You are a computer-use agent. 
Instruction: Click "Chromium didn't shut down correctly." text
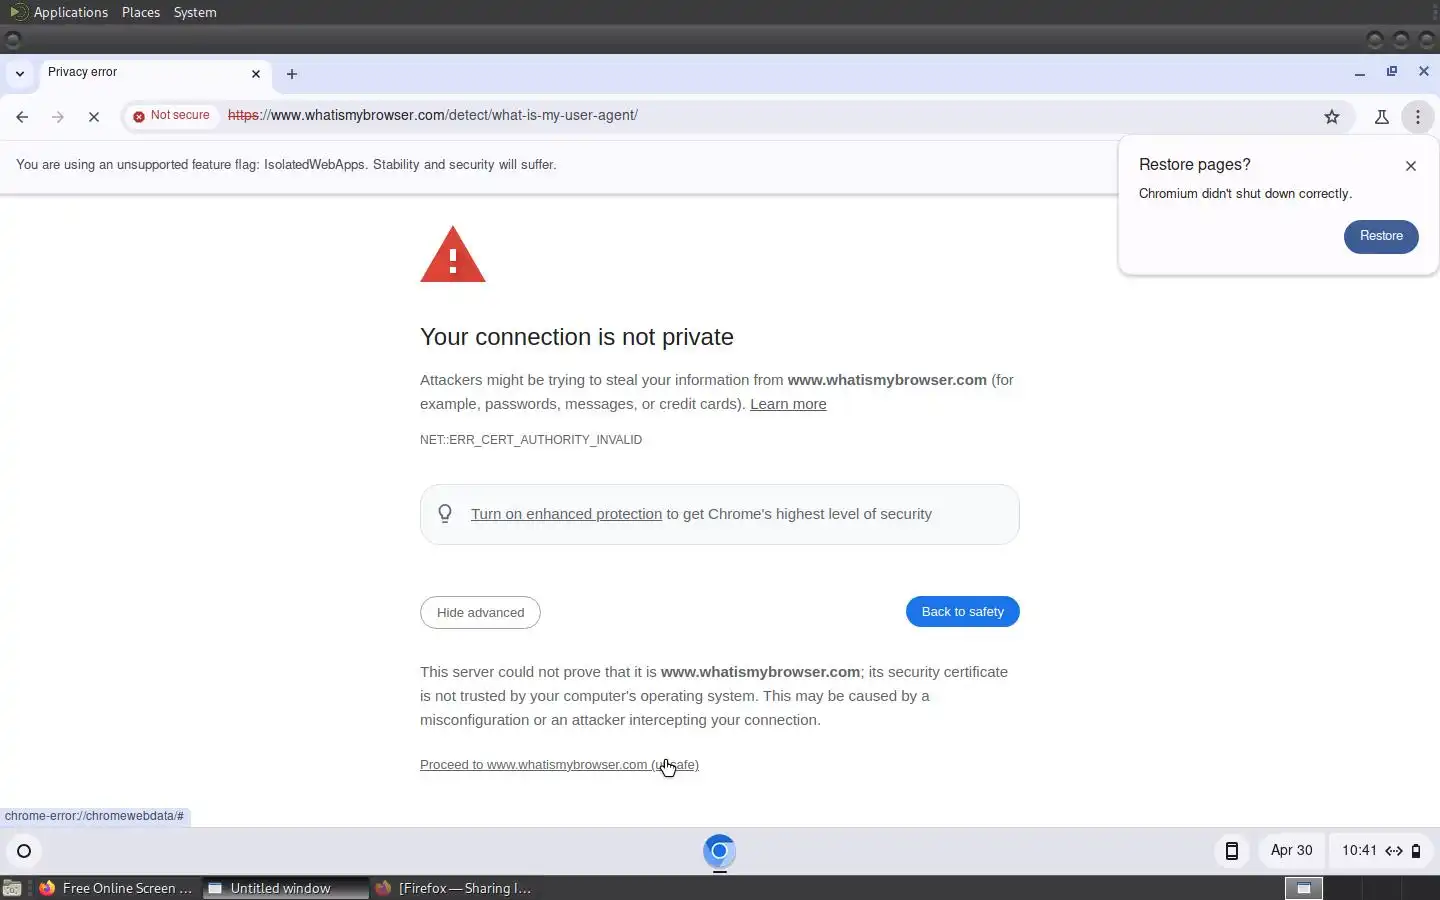tap(1245, 194)
